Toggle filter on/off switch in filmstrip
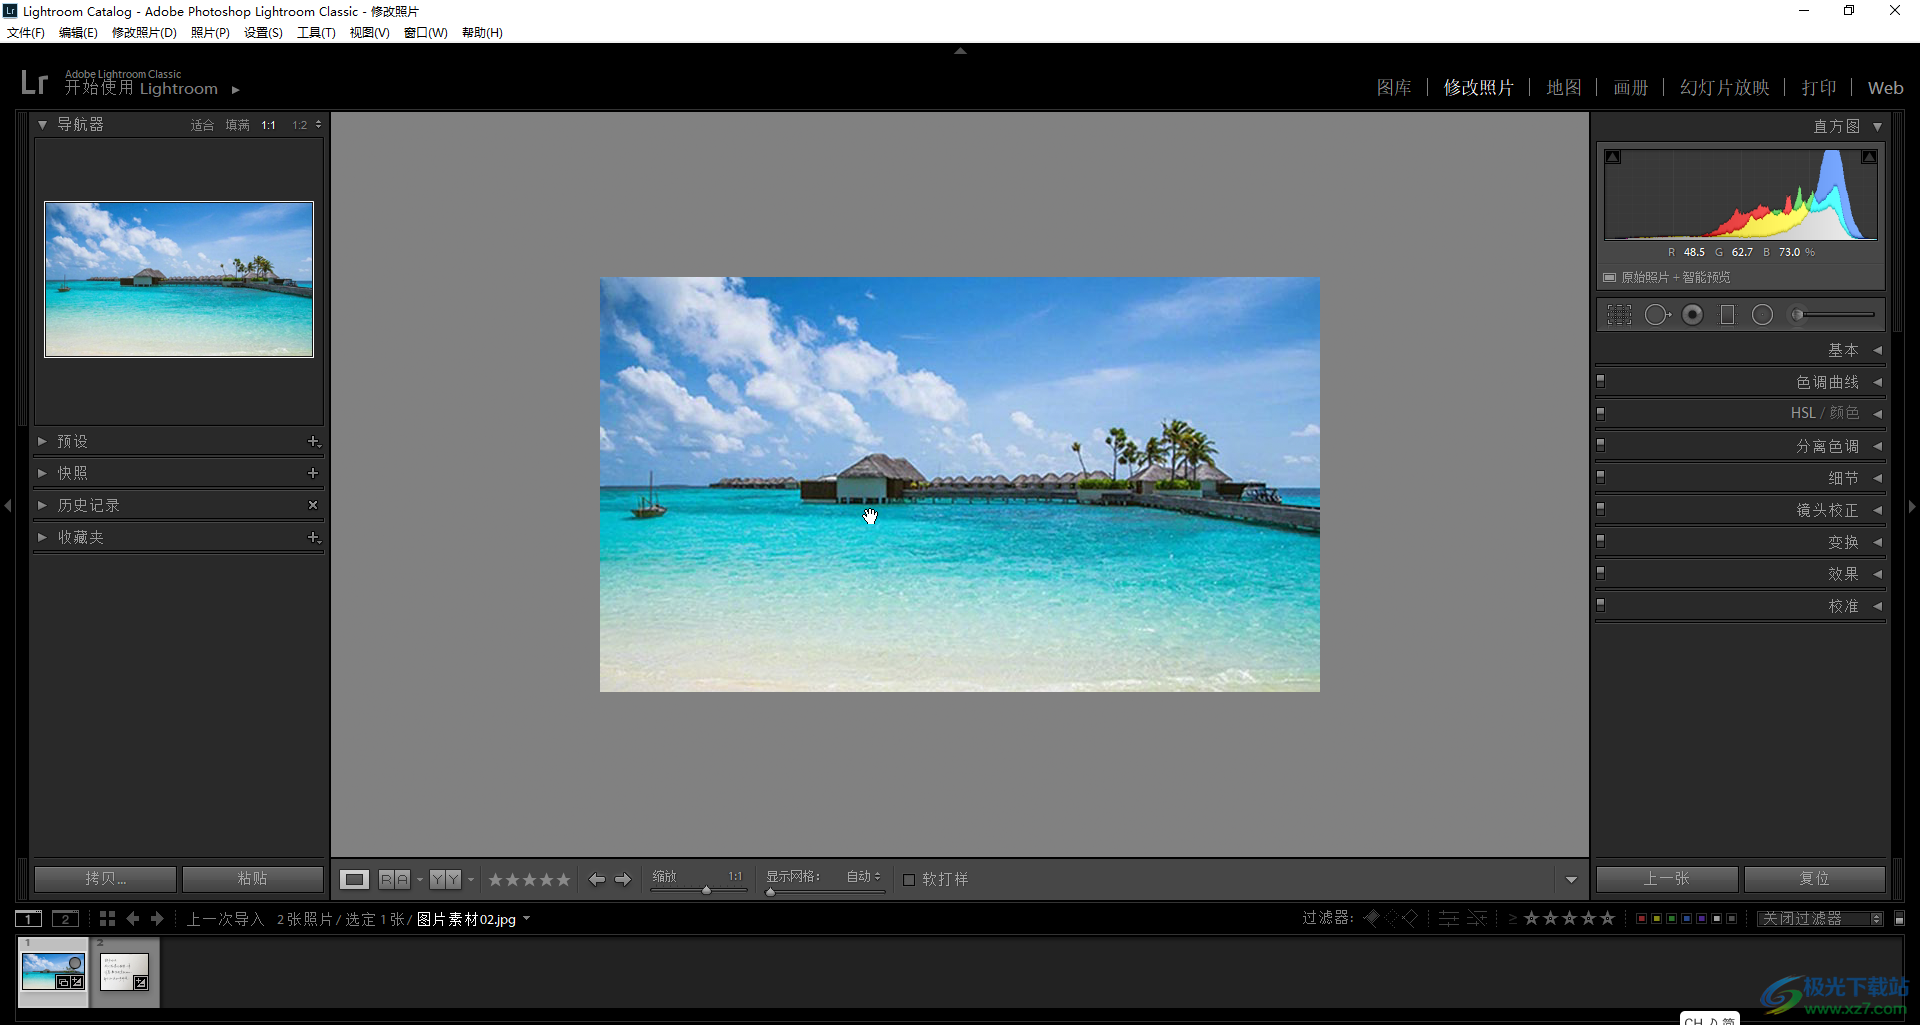The width and height of the screenshot is (1920, 1025). click(x=1900, y=918)
